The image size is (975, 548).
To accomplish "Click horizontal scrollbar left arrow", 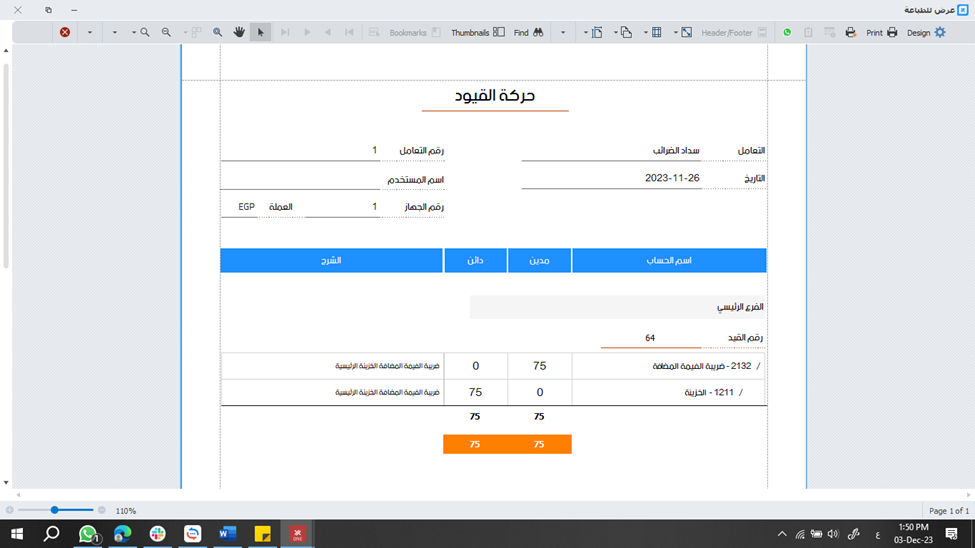I will (x=18, y=495).
